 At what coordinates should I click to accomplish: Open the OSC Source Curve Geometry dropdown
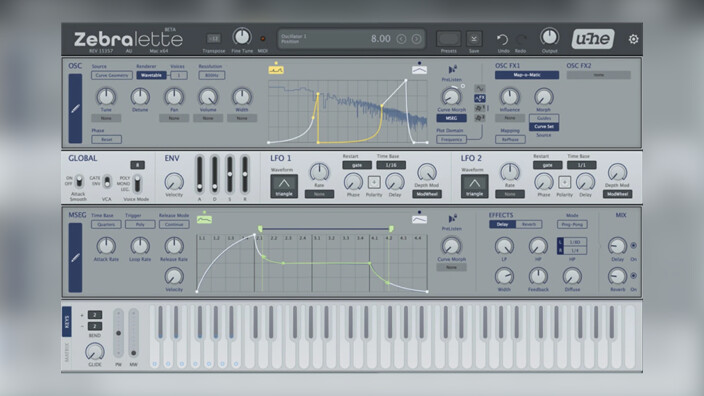point(111,75)
